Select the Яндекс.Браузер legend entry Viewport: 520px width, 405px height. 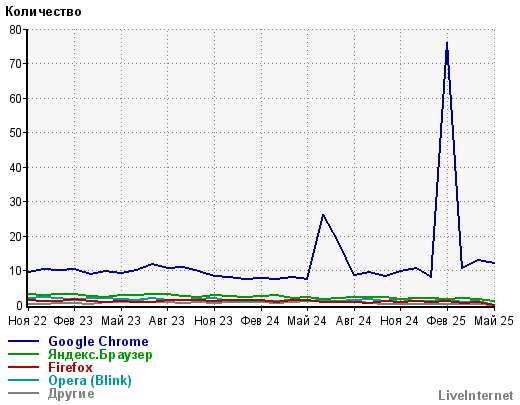(x=100, y=354)
